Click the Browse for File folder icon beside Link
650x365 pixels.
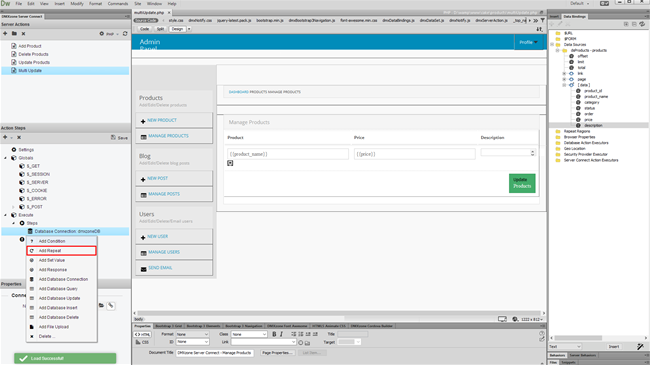(307, 343)
